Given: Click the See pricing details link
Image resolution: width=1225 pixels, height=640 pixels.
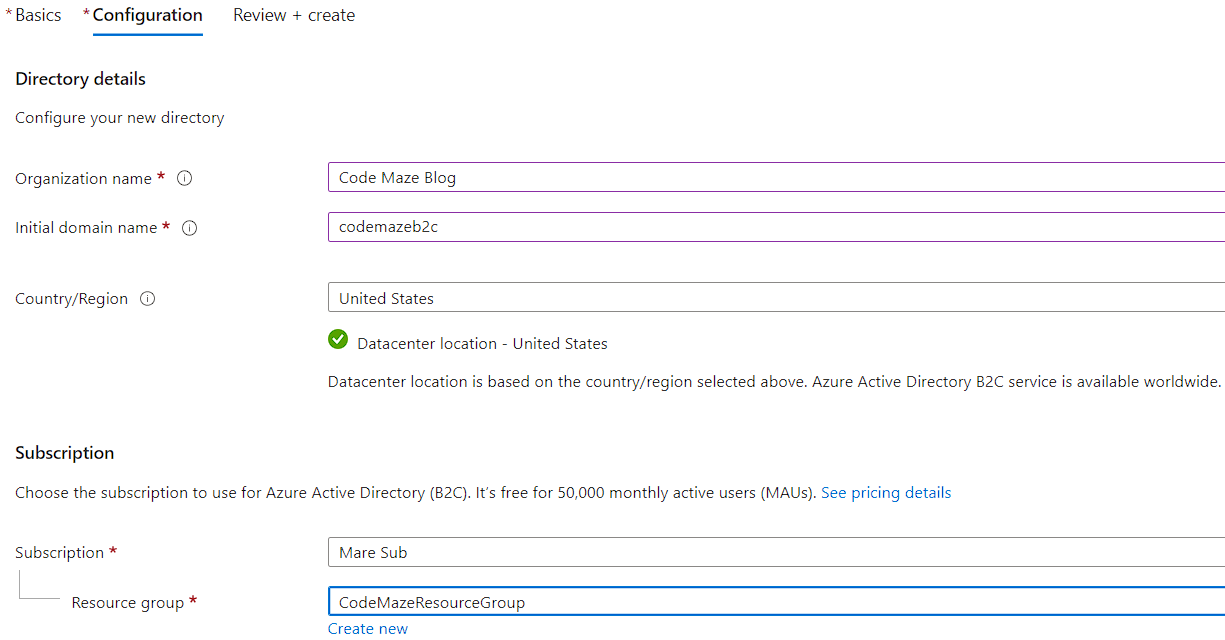Looking at the screenshot, I should click(885, 493).
